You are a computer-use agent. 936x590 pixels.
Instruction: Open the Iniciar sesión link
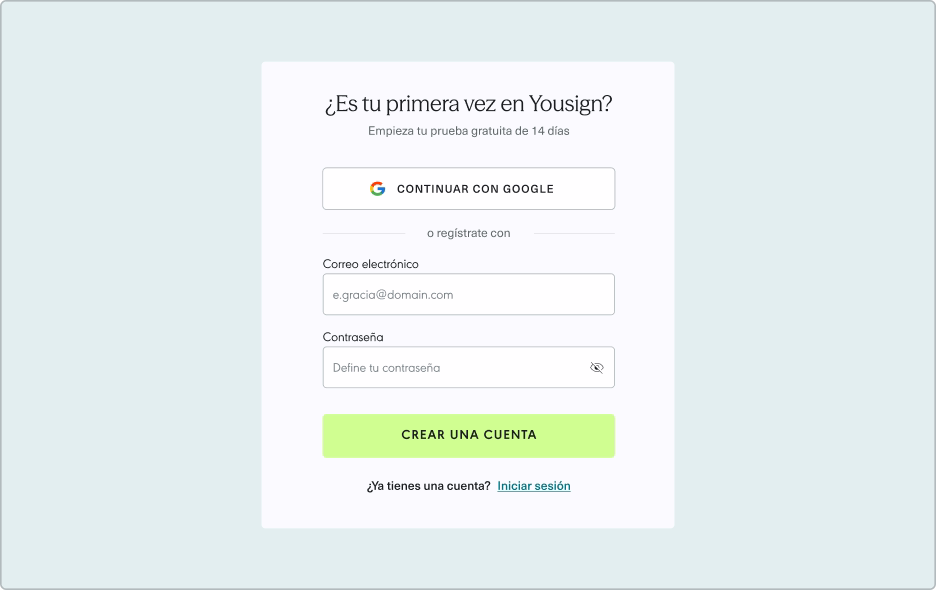(x=534, y=486)
